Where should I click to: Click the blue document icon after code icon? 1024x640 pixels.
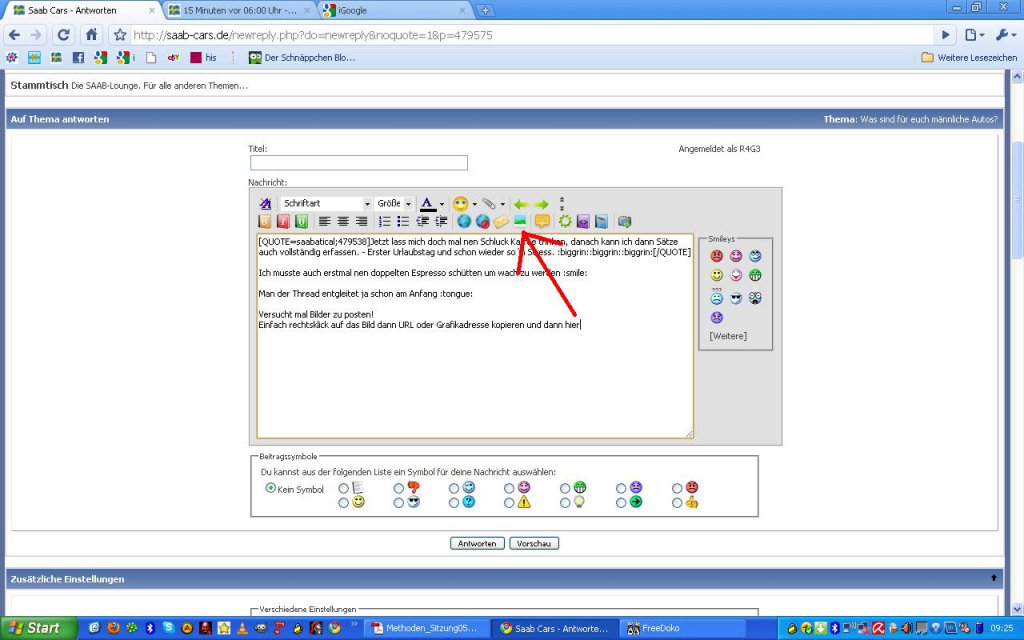click(601, 221)
